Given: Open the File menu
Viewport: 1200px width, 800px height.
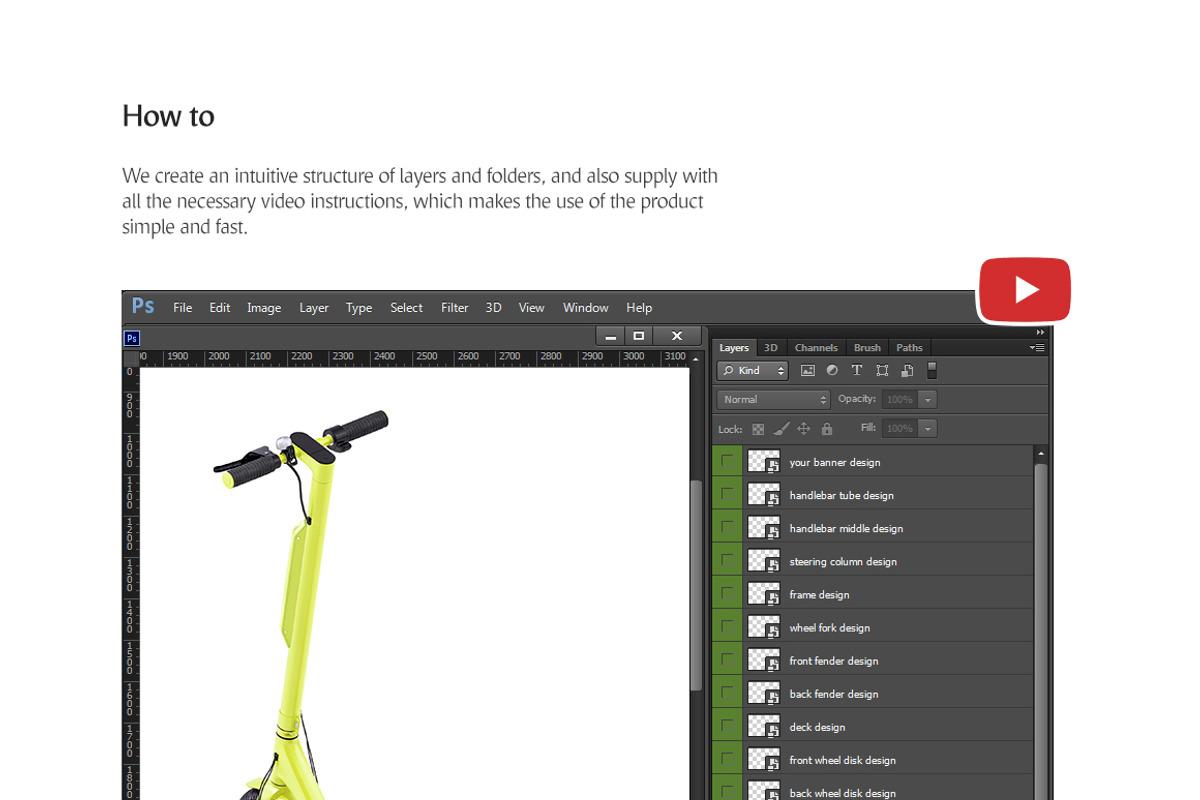Looking at the screenshot, I should click(x=182, y=308).
